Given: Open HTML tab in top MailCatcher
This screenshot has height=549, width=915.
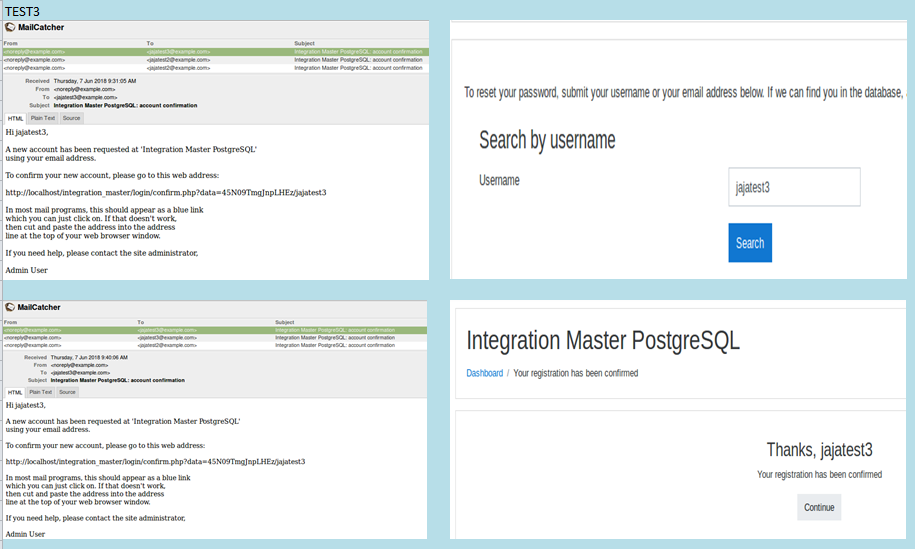Looking at the screenshot, I should coord(15,118).
